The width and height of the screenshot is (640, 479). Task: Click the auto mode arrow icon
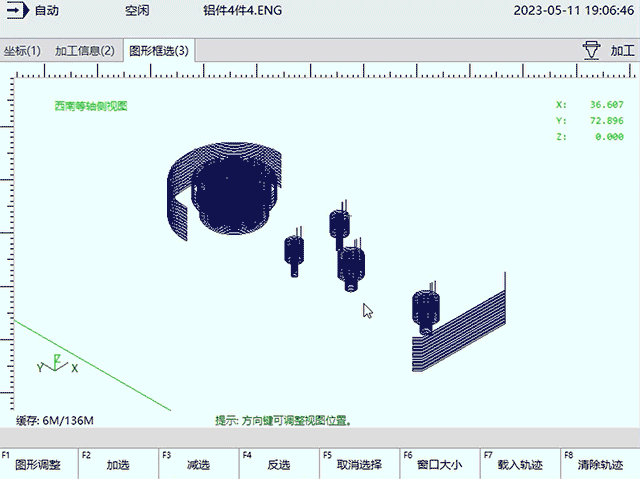coord(18,10)
